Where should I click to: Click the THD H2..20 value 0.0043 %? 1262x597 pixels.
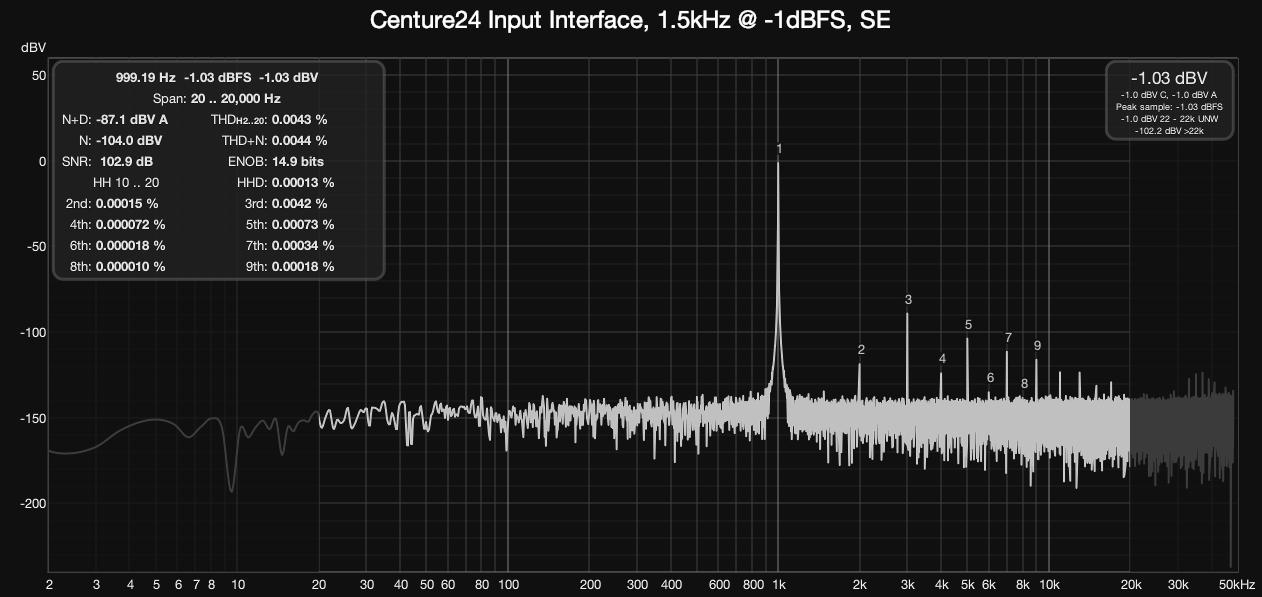[300, 119]
